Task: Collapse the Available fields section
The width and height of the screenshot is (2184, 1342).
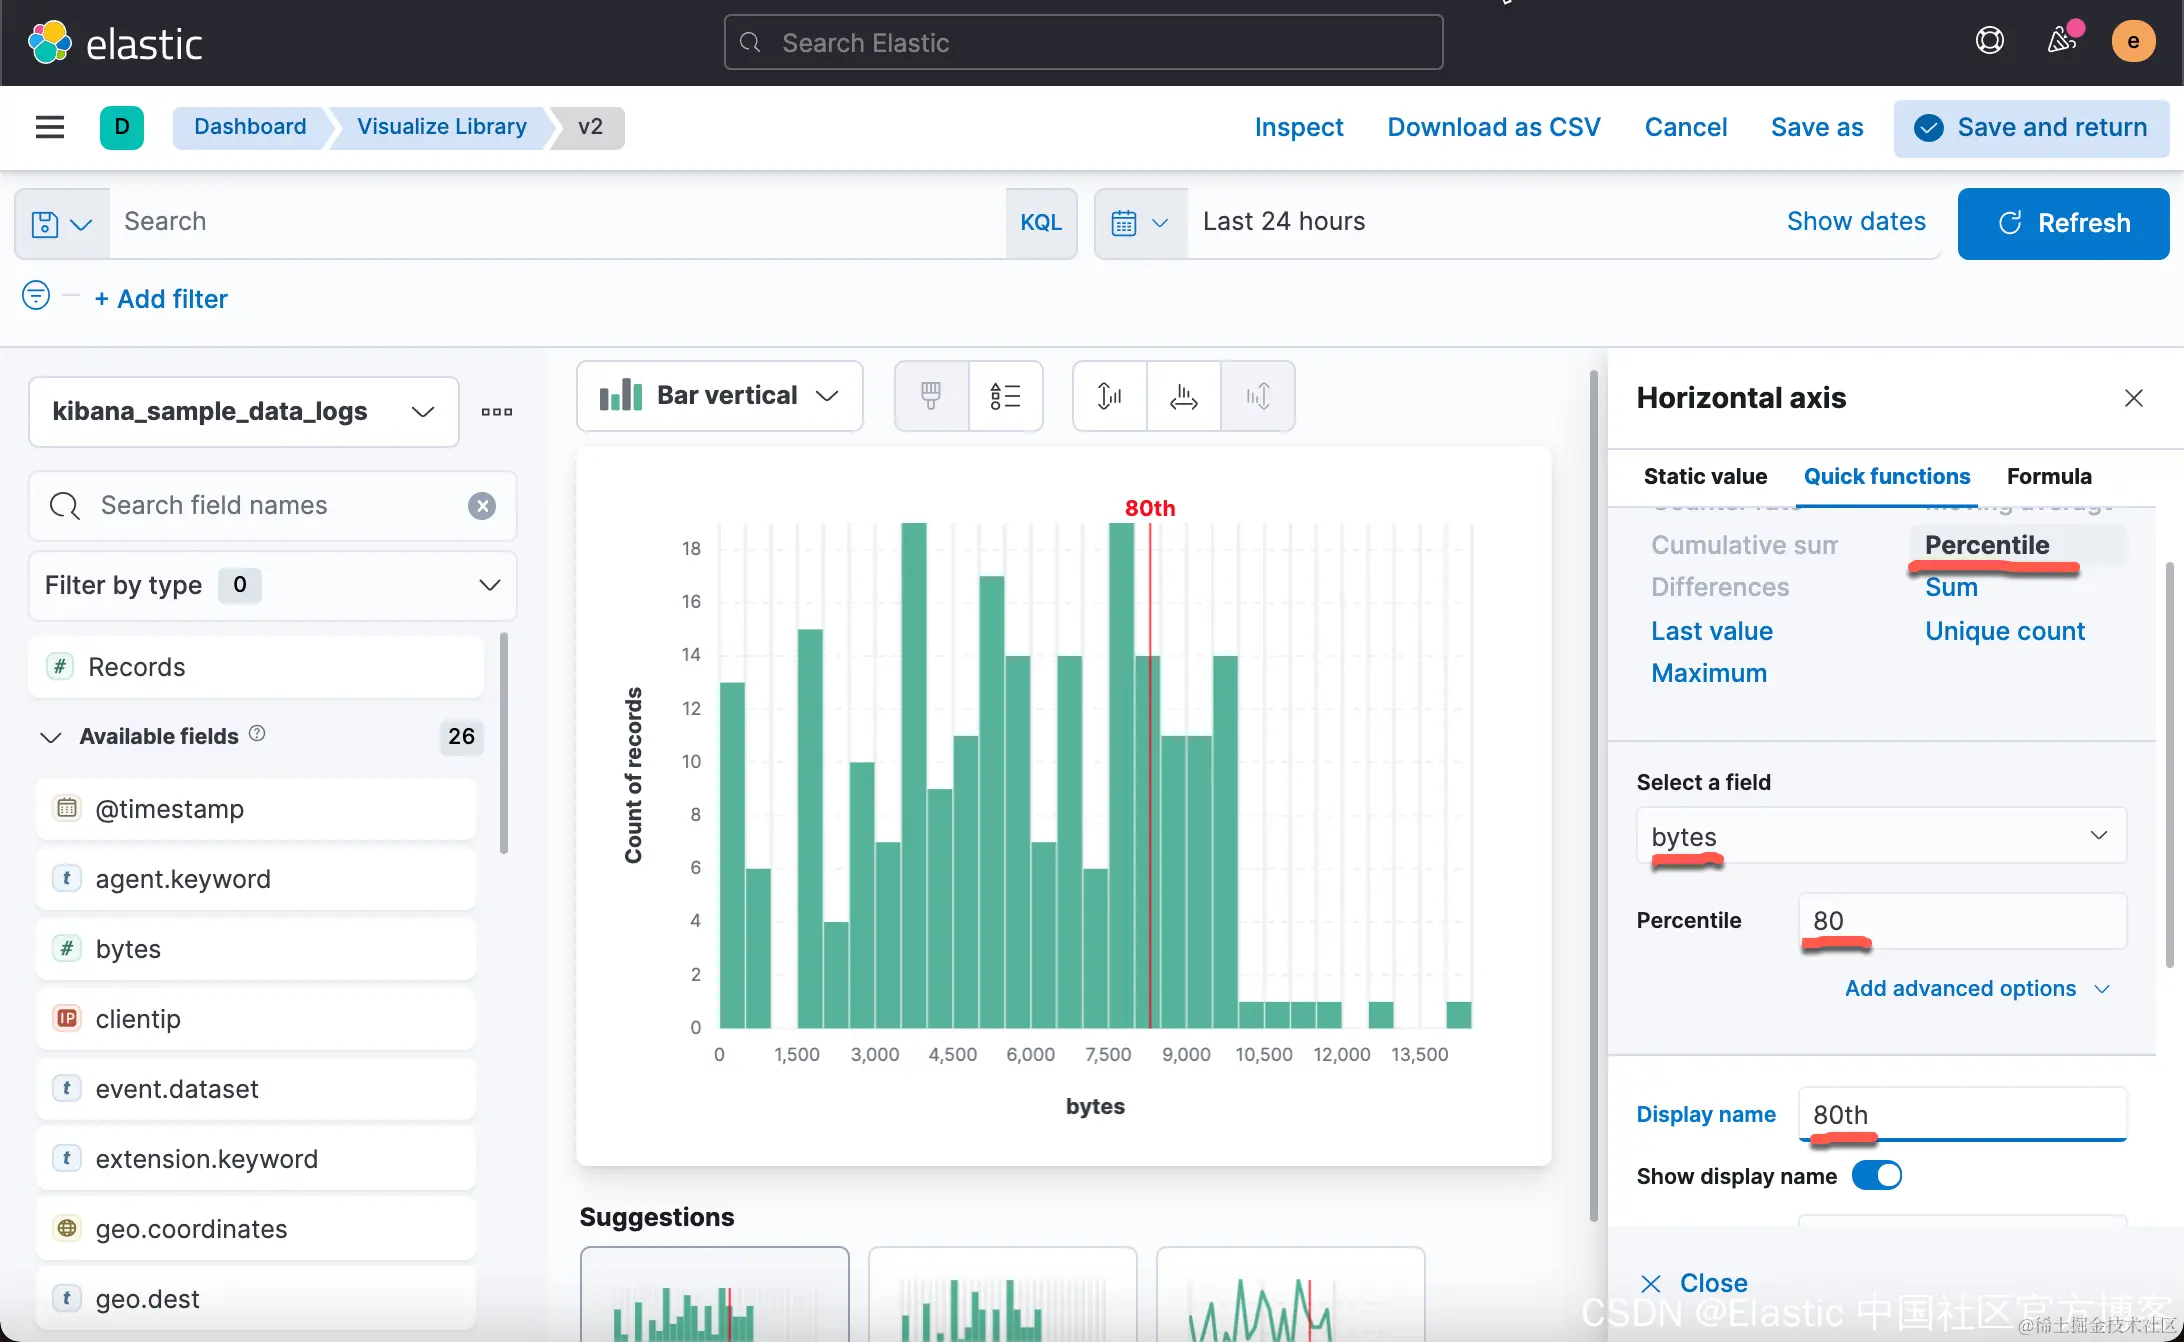Action: point(50,737)
